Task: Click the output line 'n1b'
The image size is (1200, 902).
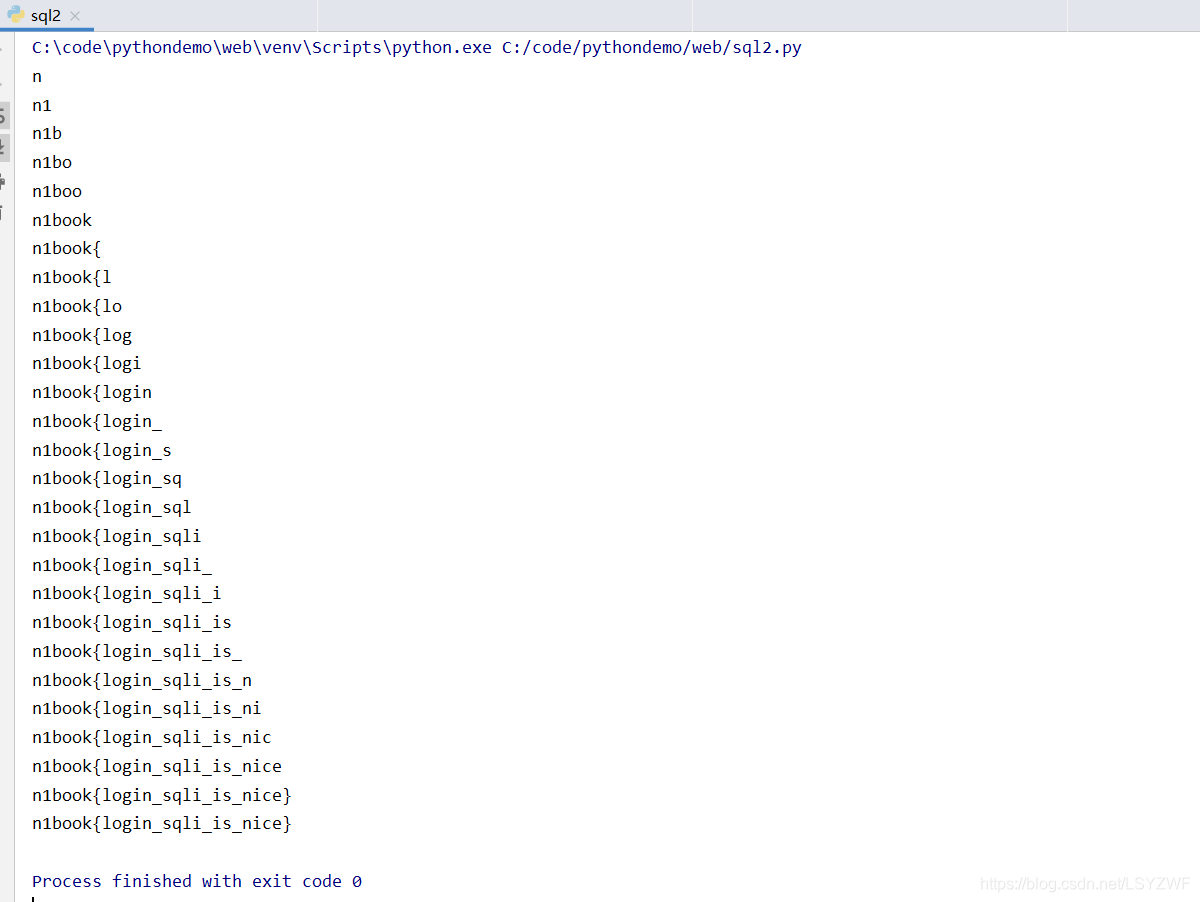Action: [47, 133]
